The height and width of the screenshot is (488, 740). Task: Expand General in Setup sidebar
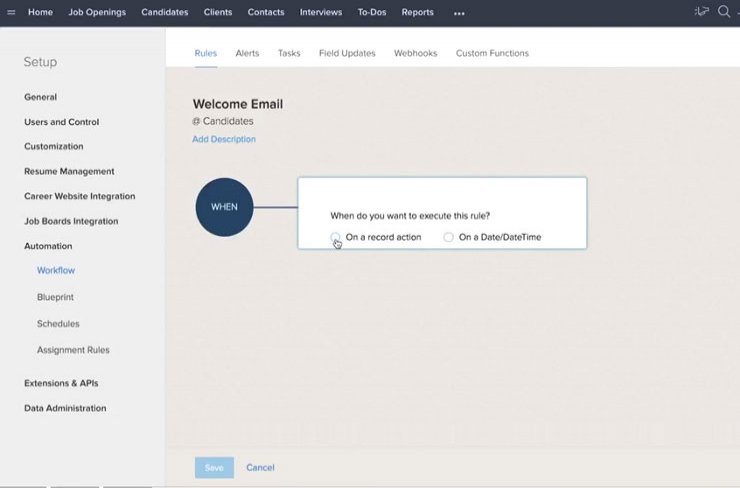41,97
